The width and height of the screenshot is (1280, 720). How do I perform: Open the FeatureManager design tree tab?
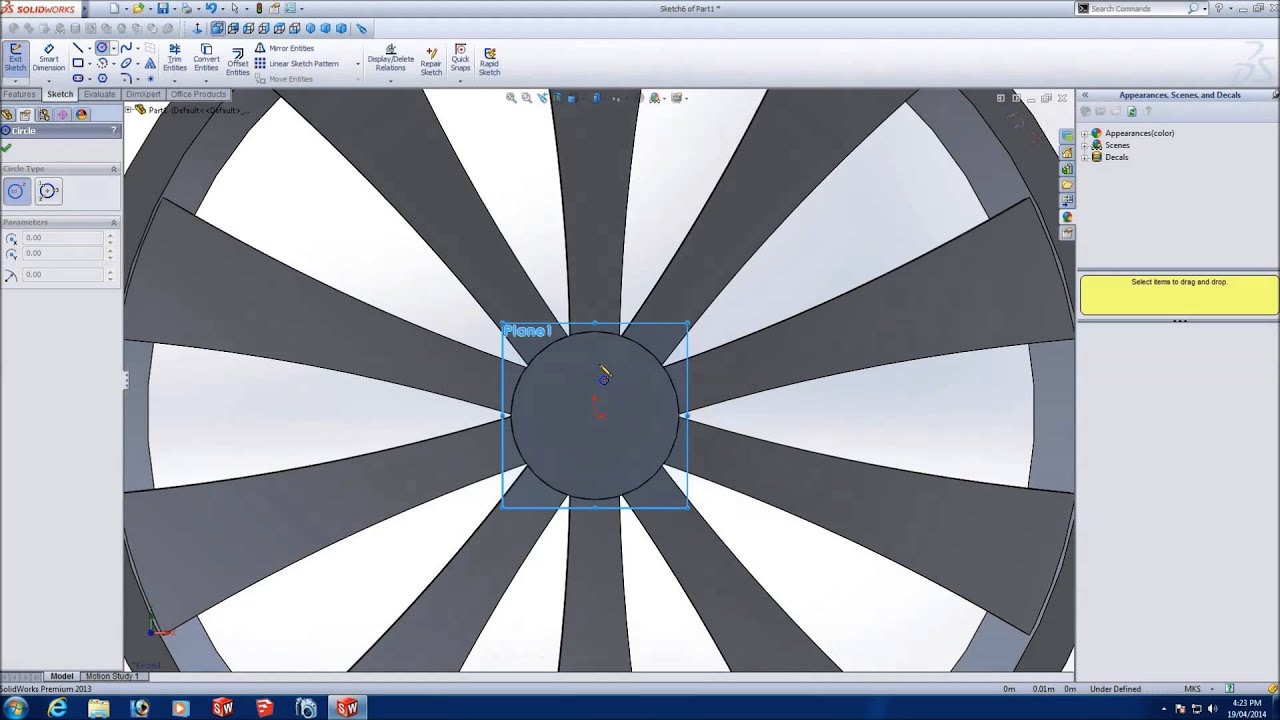(x=7, y=114)
